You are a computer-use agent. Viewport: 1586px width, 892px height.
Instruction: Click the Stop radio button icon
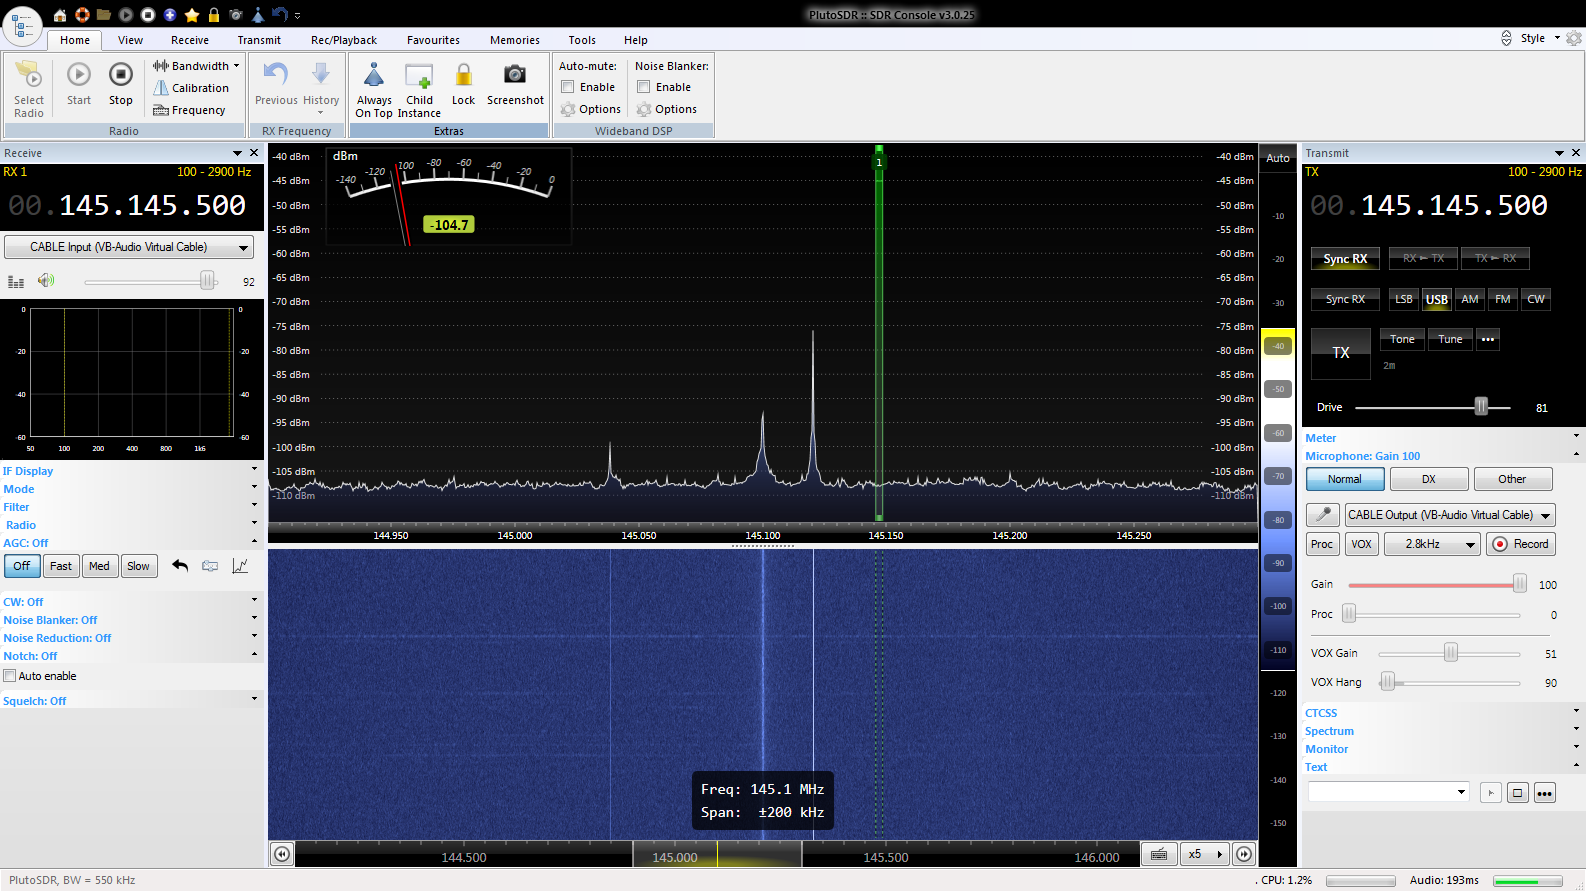pos(120,75)
